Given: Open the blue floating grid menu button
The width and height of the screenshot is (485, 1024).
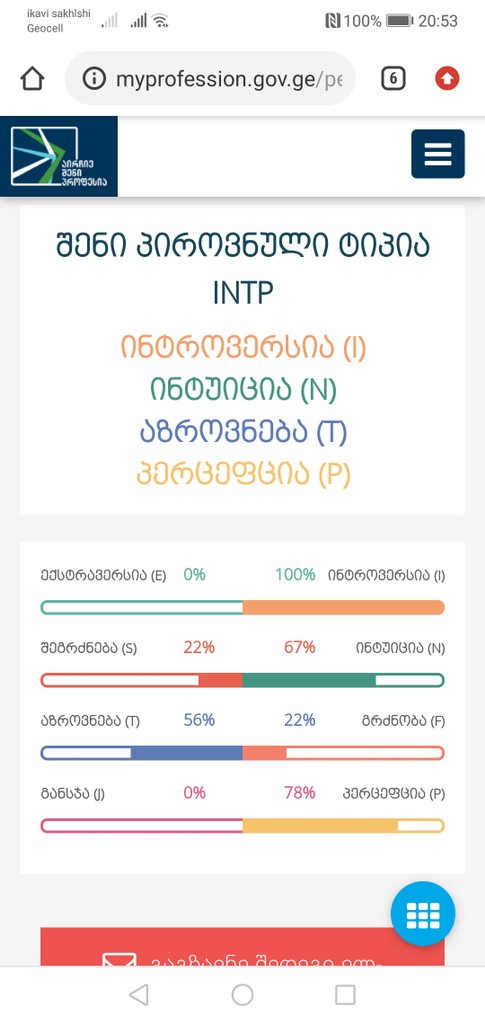Looking at the screenshot, I should [423, 914].
